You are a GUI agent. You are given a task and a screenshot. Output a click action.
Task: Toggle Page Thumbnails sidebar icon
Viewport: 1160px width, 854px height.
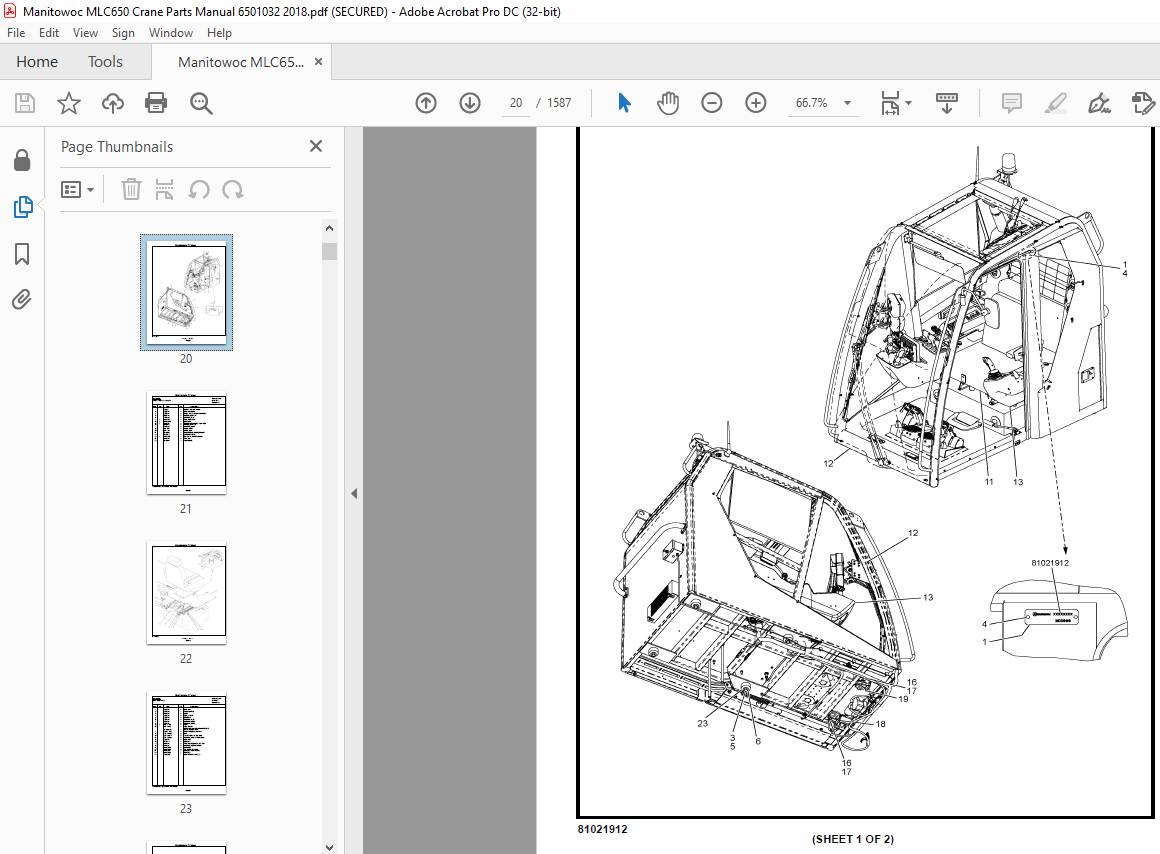point(23,207)
